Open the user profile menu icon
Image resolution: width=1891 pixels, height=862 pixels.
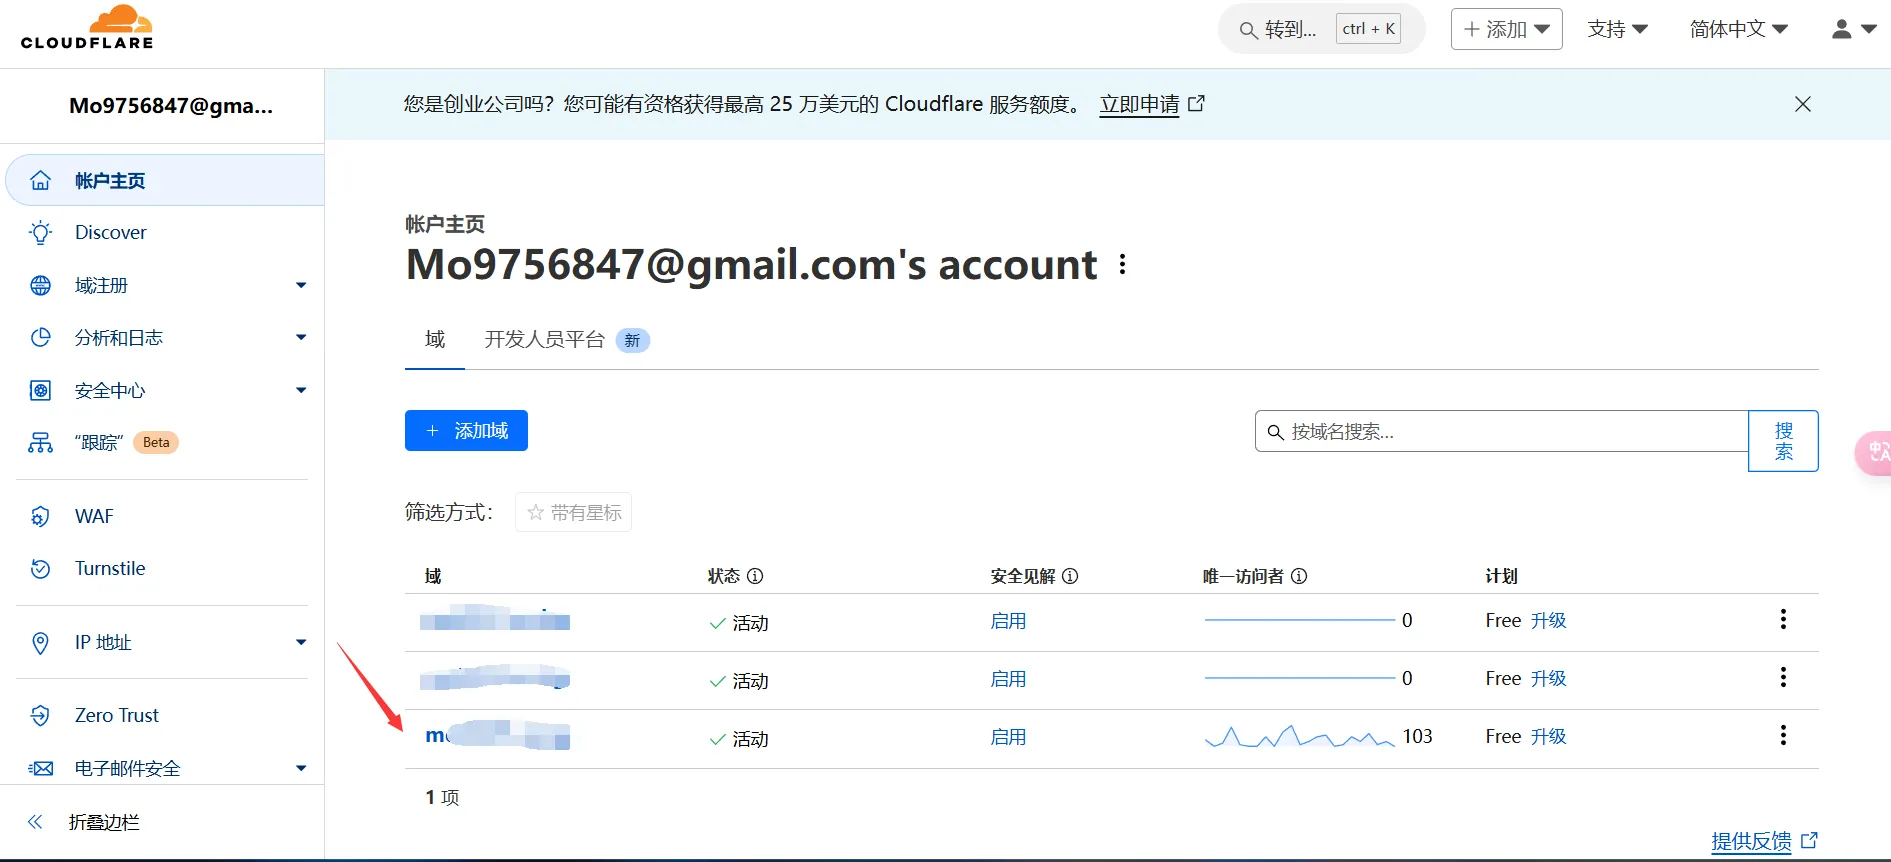1853,29
